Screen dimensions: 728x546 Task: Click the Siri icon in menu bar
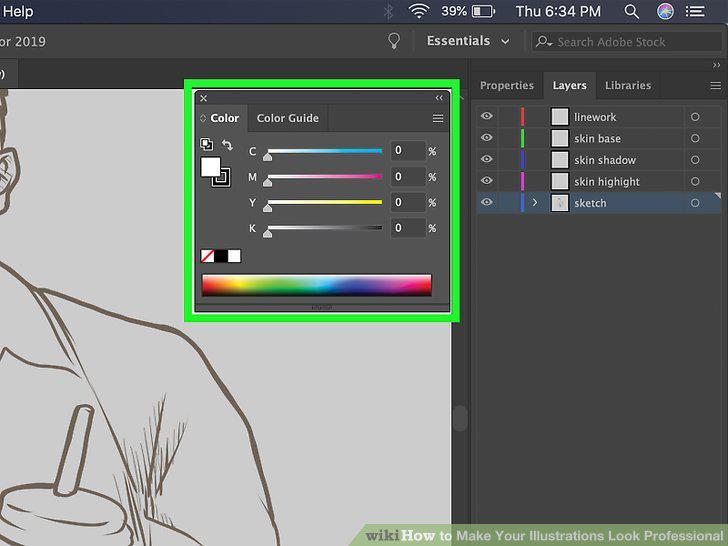[x=665, y=11]
